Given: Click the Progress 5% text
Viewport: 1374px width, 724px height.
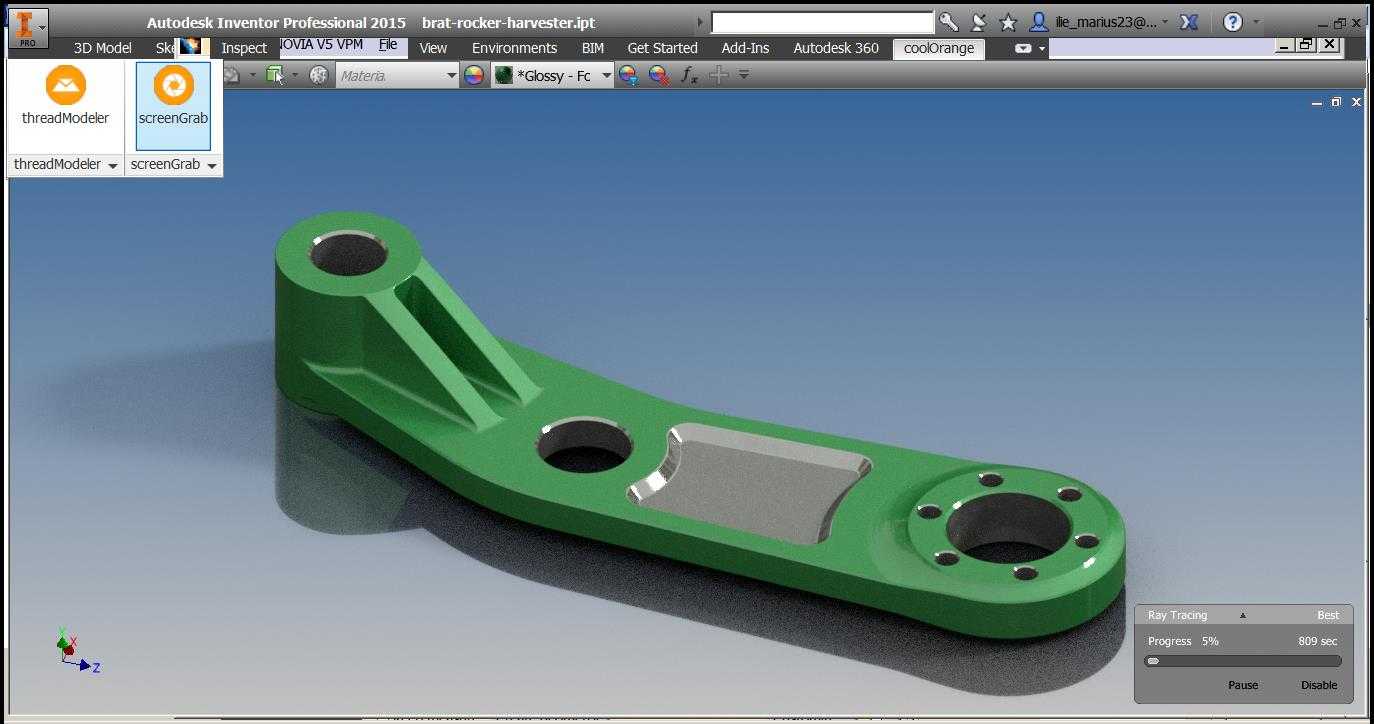Looking at the screenshot, I should (x=1183, y=641).
